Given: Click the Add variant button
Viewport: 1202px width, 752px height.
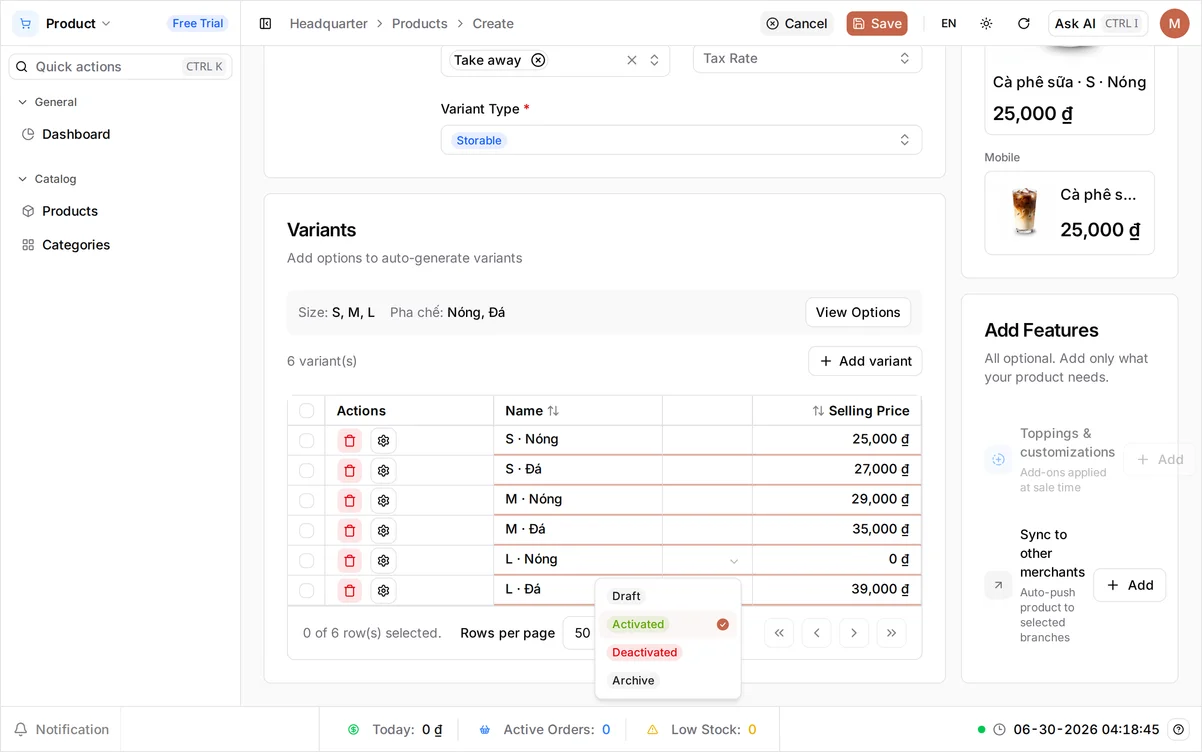Looking at the screenshot, I should click(865, 361).
